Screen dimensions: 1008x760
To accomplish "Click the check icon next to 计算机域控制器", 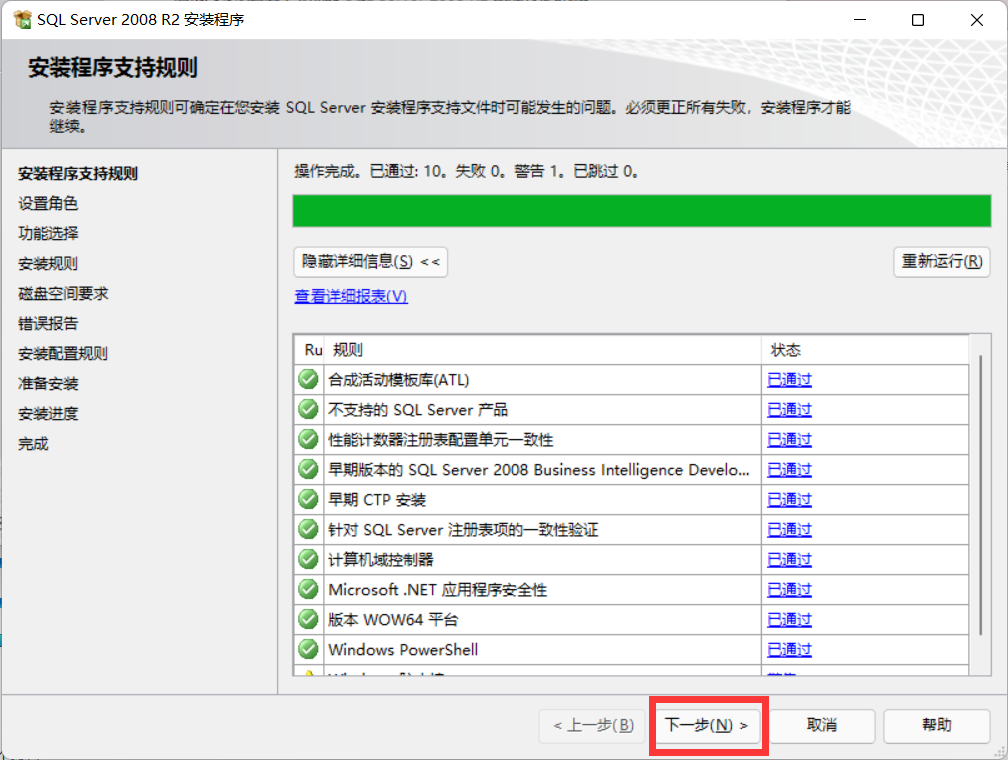I will [x=308, y=560].
